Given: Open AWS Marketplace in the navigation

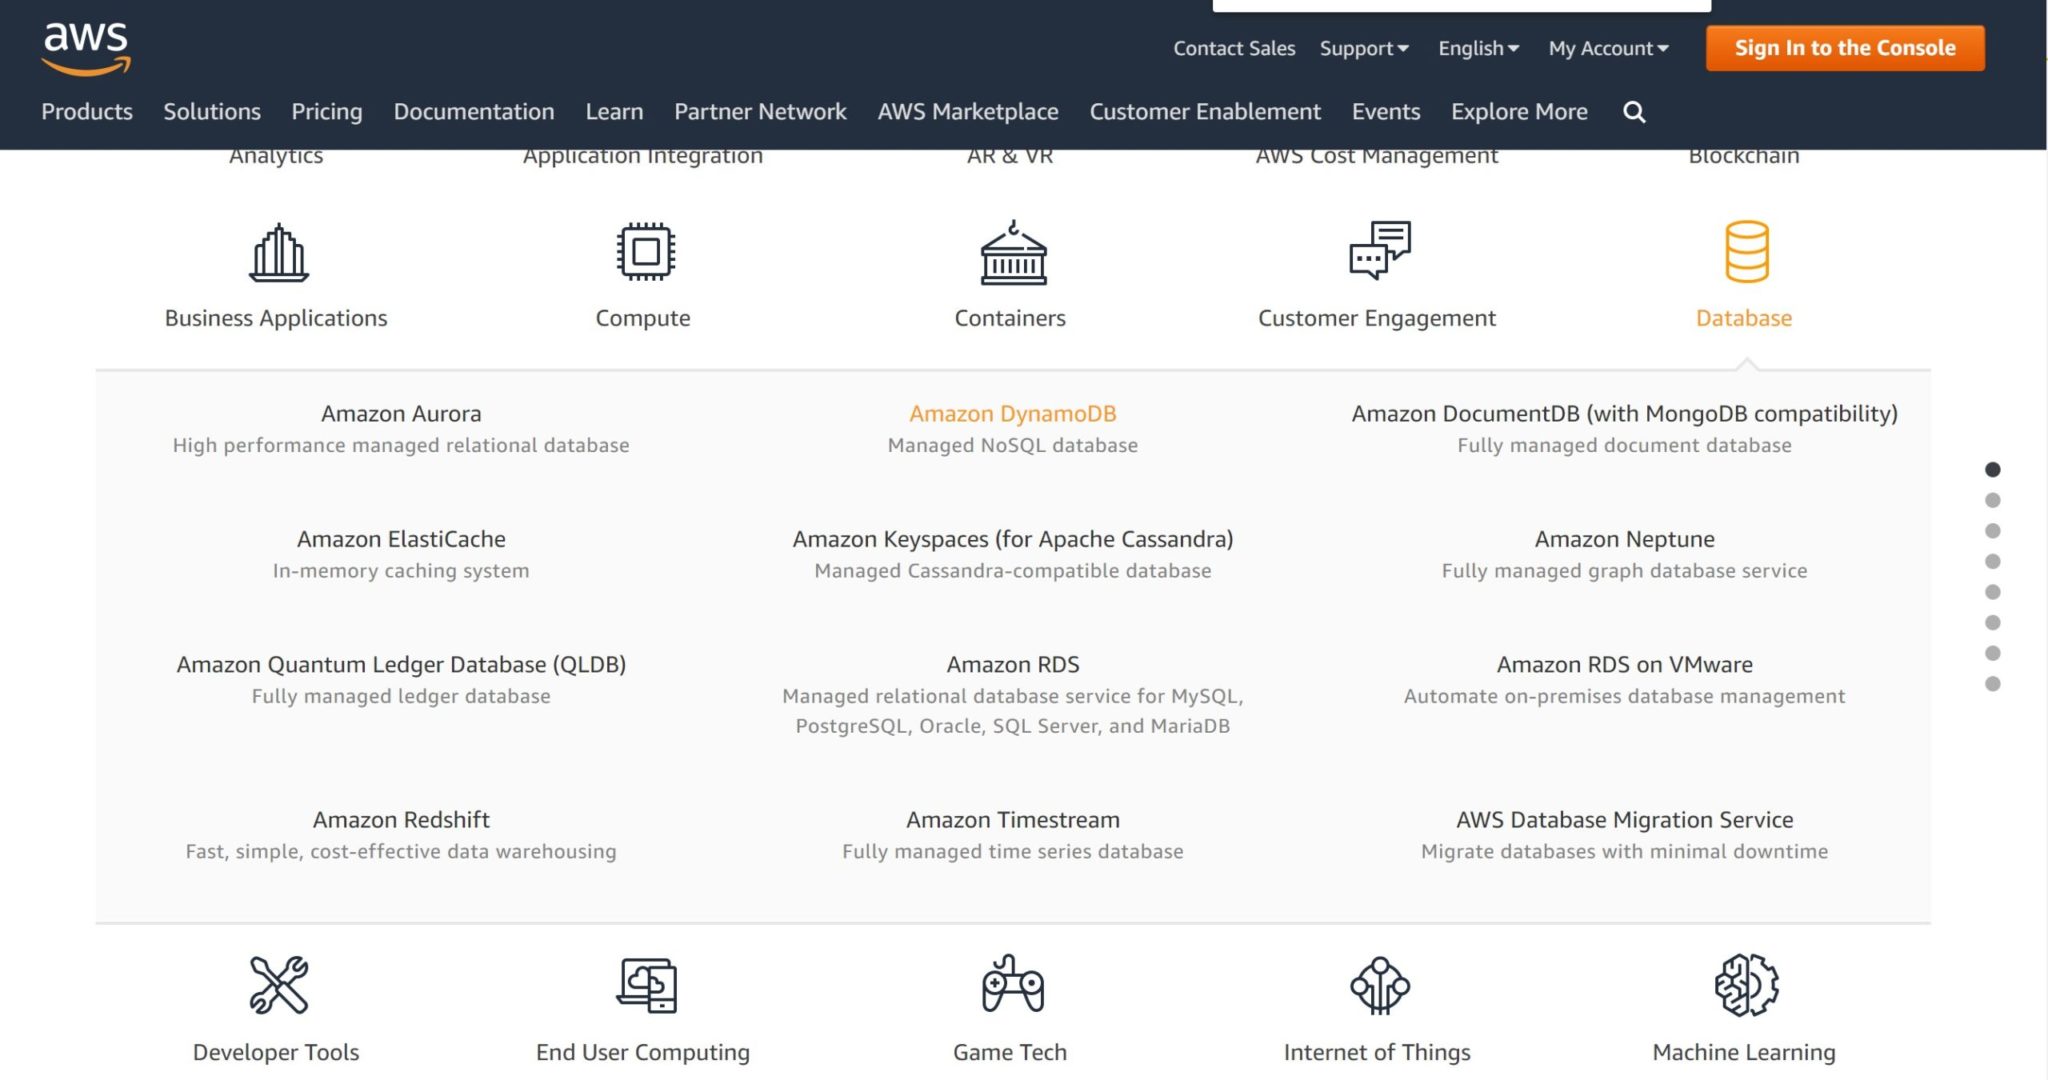Looking at the screenshot, I should pyautogui.click(x=968, y=111).
